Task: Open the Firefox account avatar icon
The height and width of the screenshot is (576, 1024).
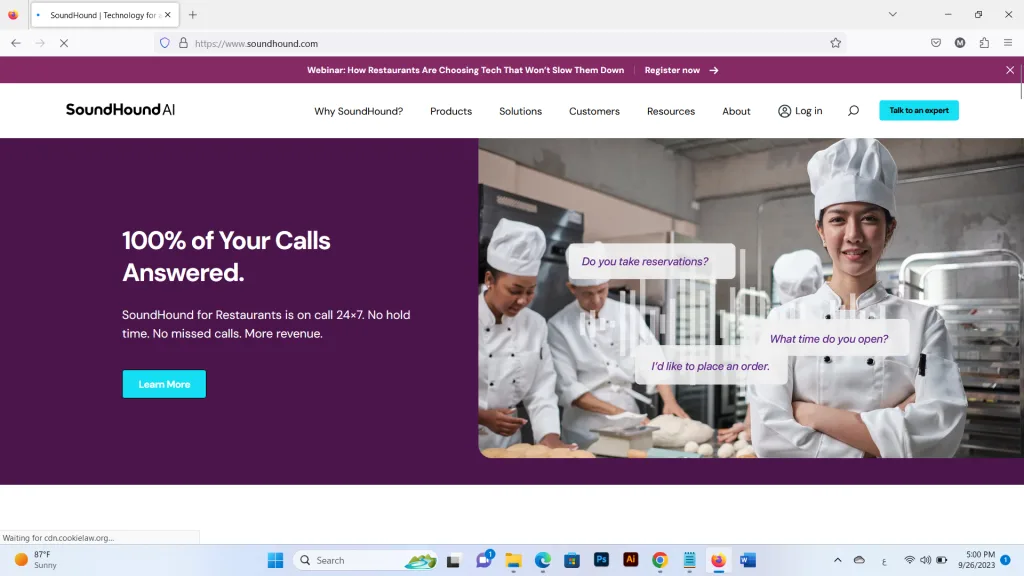Action: point(960,43)
